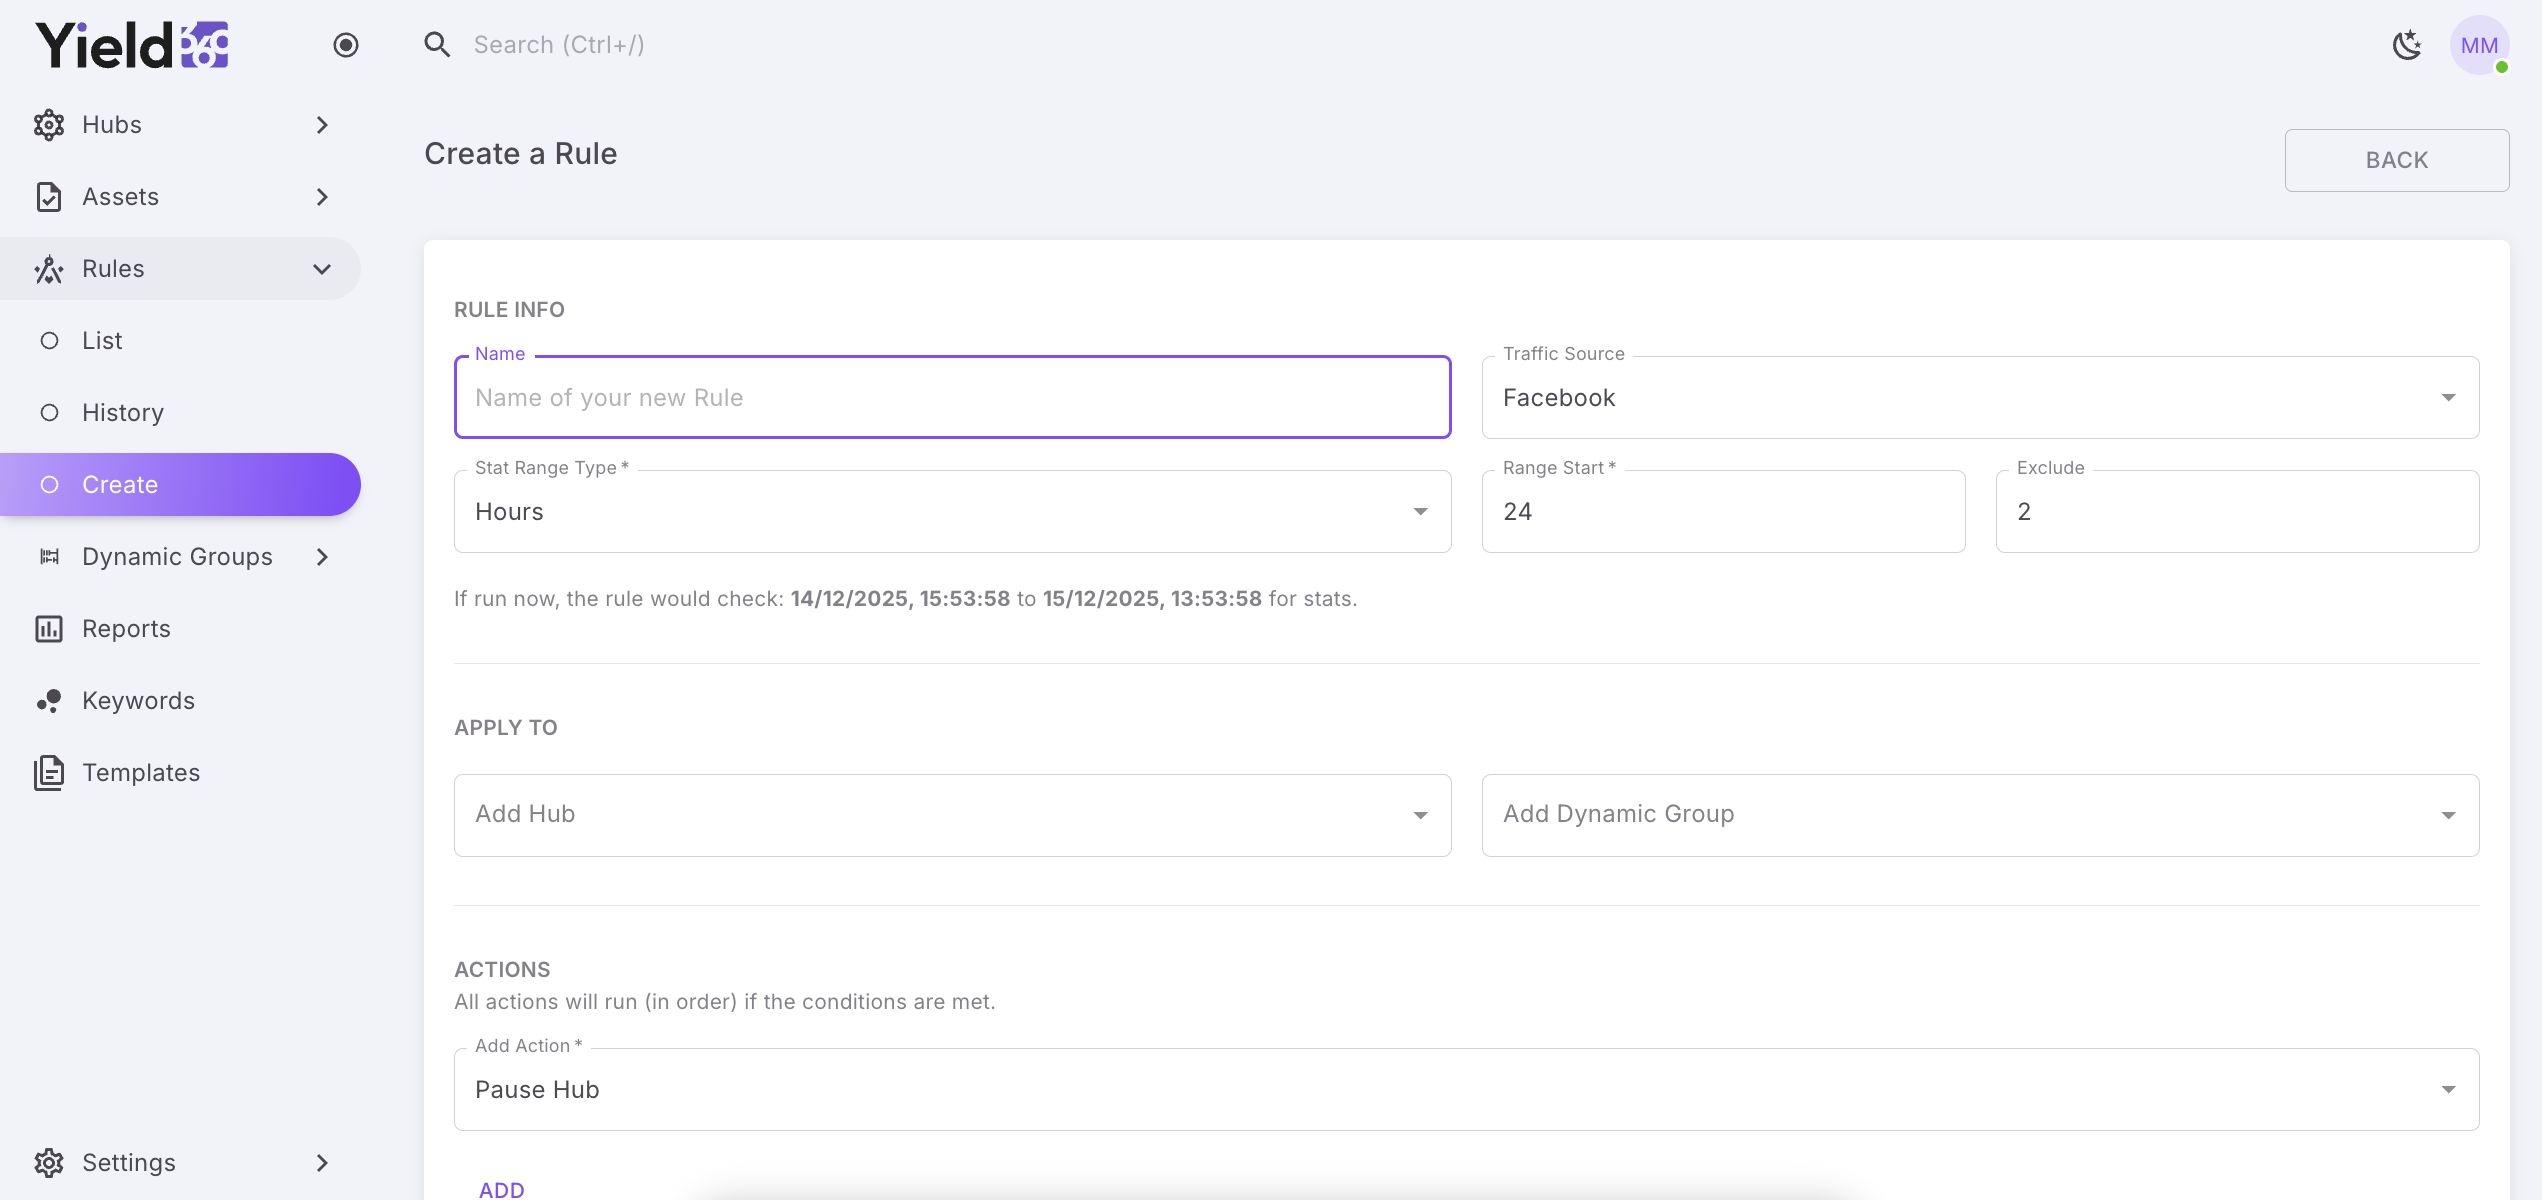The height and width of the screenshot is (1200, 2542).
Task: Click the Templates file icon
Action: (49, 773)
